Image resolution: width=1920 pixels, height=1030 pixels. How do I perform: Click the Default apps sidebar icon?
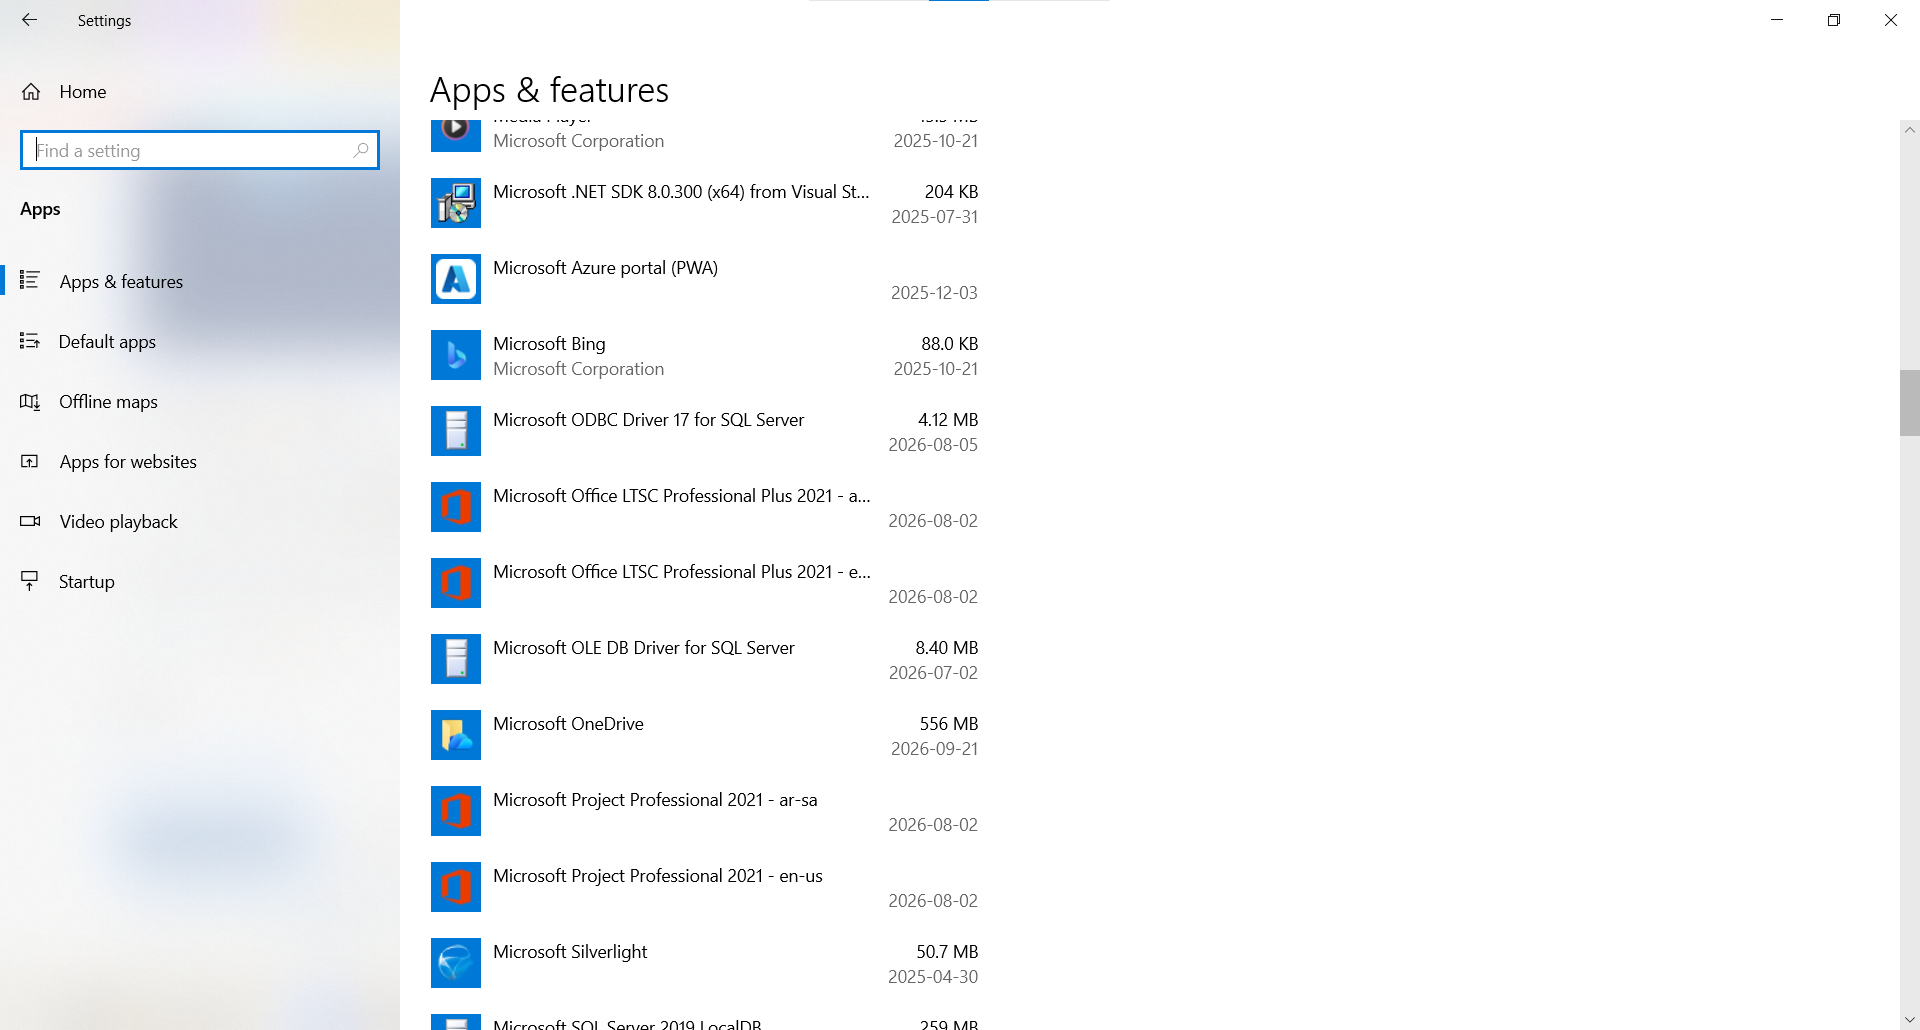tap(30, 342)
